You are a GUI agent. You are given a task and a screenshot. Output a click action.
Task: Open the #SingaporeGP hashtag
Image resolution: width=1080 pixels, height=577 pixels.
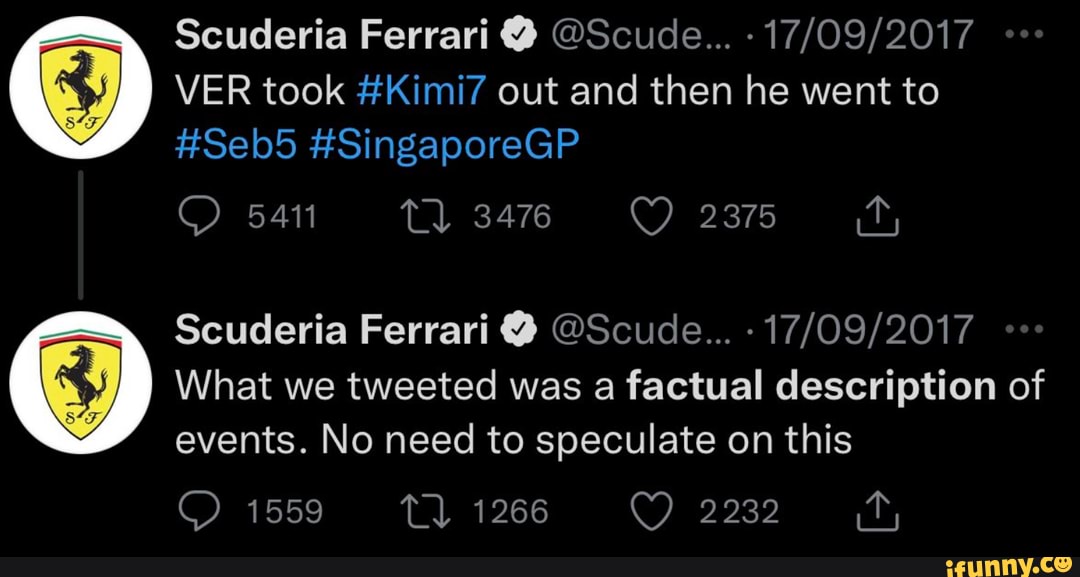coord(448,144)
